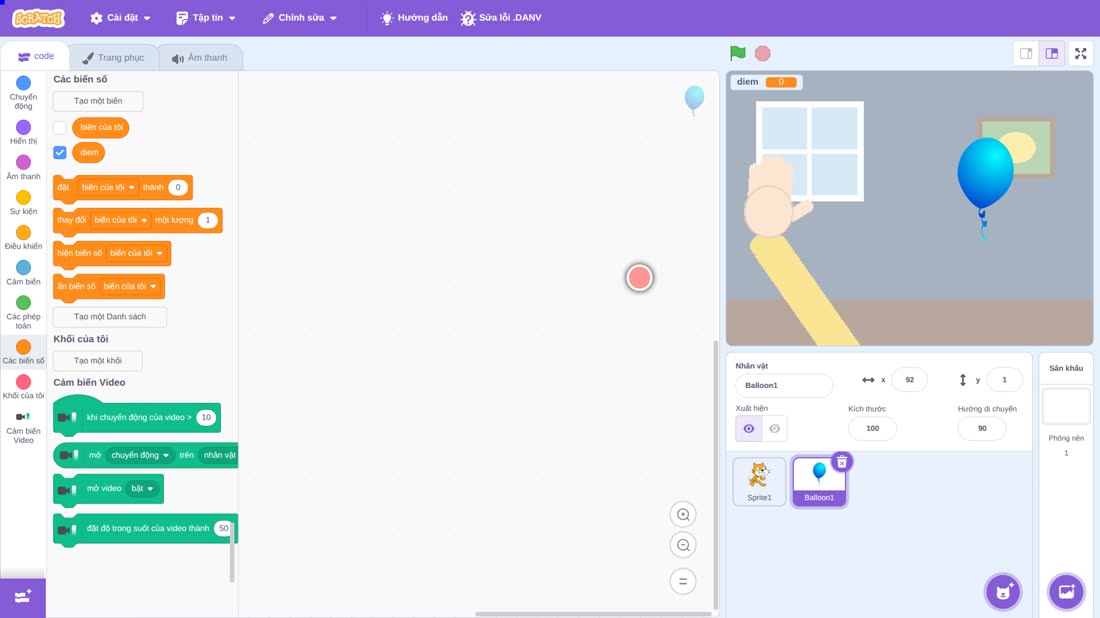Zoom out on the code workspace
The width and height of the screenshot is (1100, 618).
point(683,545)
